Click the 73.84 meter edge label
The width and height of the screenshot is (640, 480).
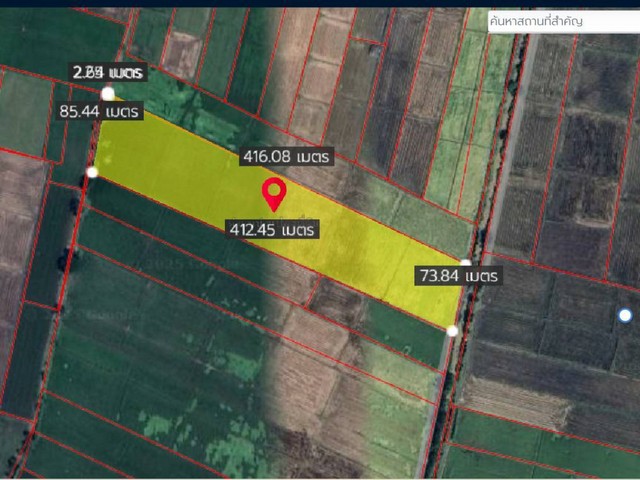coord(459,275)
